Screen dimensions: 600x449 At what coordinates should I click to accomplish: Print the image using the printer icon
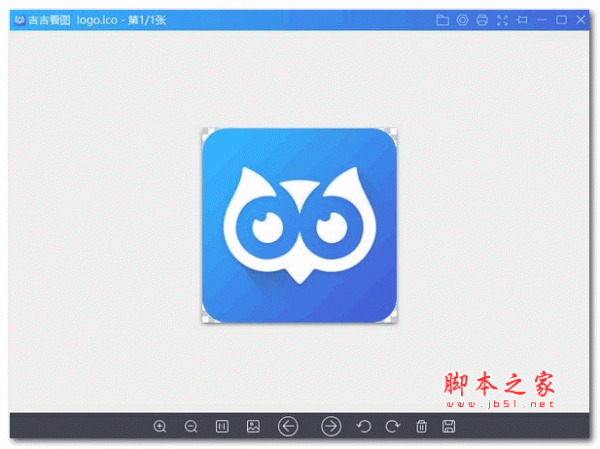coord(482,20)
